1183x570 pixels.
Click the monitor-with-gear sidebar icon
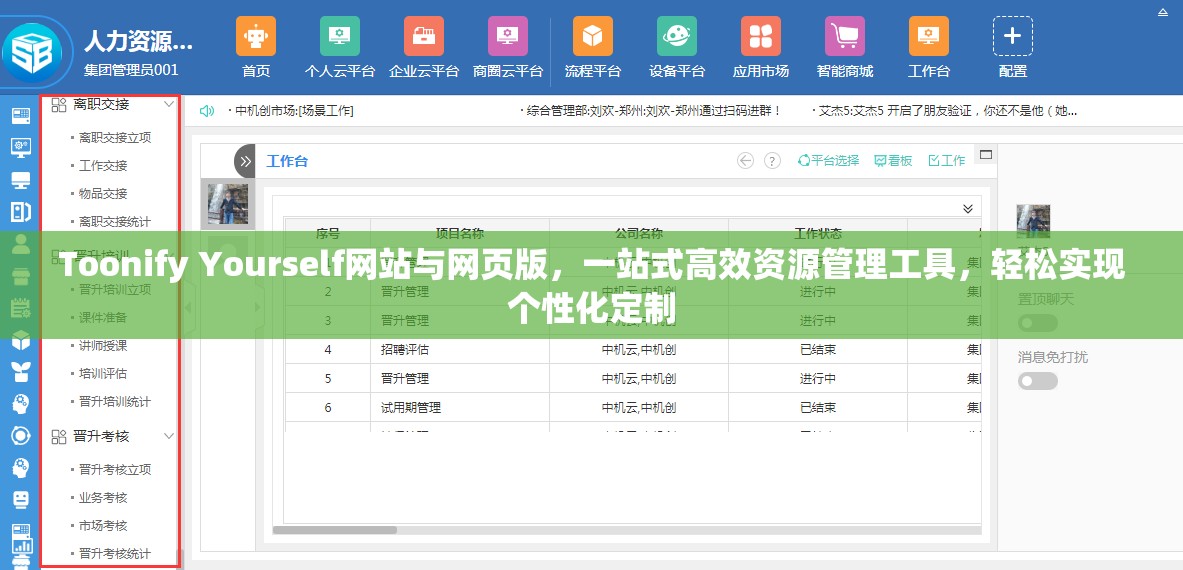20,147
